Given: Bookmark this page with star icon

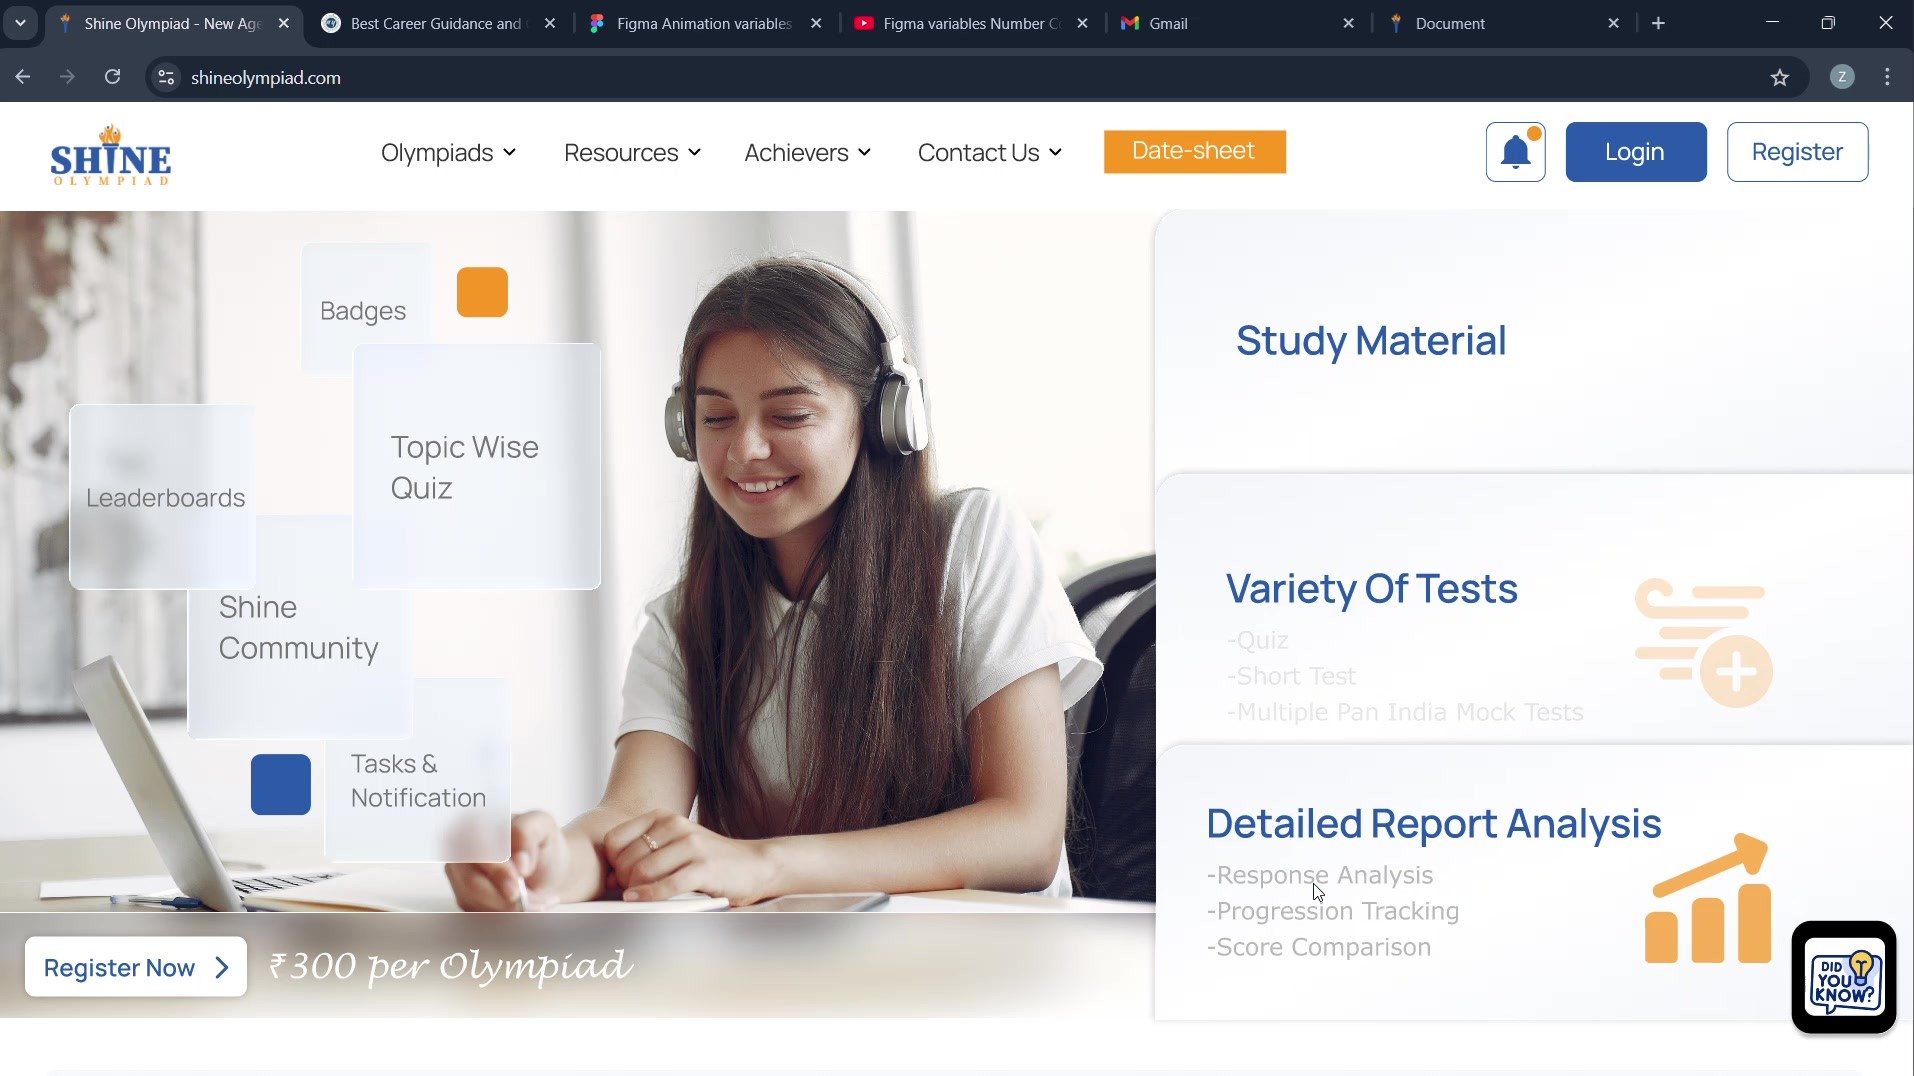Looking at the screenshot, I should 1780,77.
